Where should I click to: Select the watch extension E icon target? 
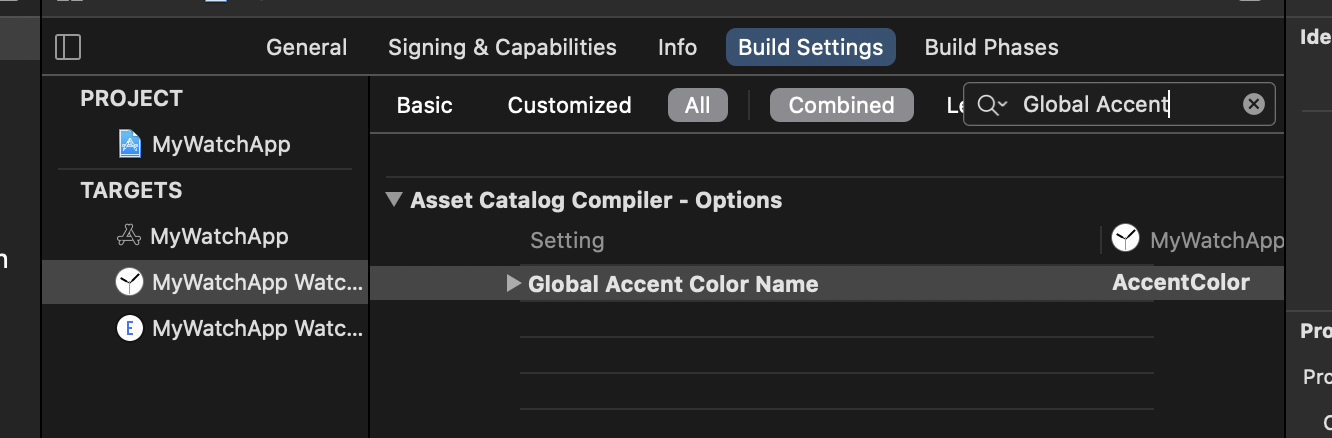129,328
